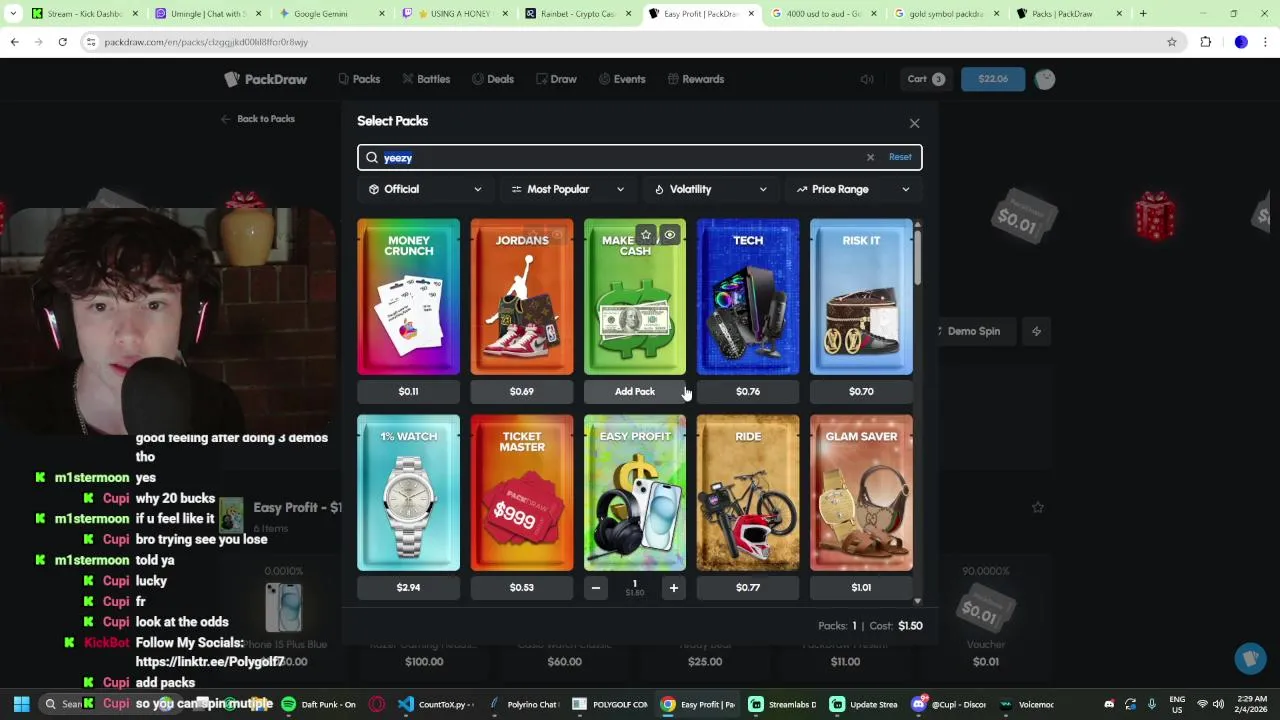1280x720 pixels.
Task: Open Streamlabs taskbar item
Action: (786, 704)
